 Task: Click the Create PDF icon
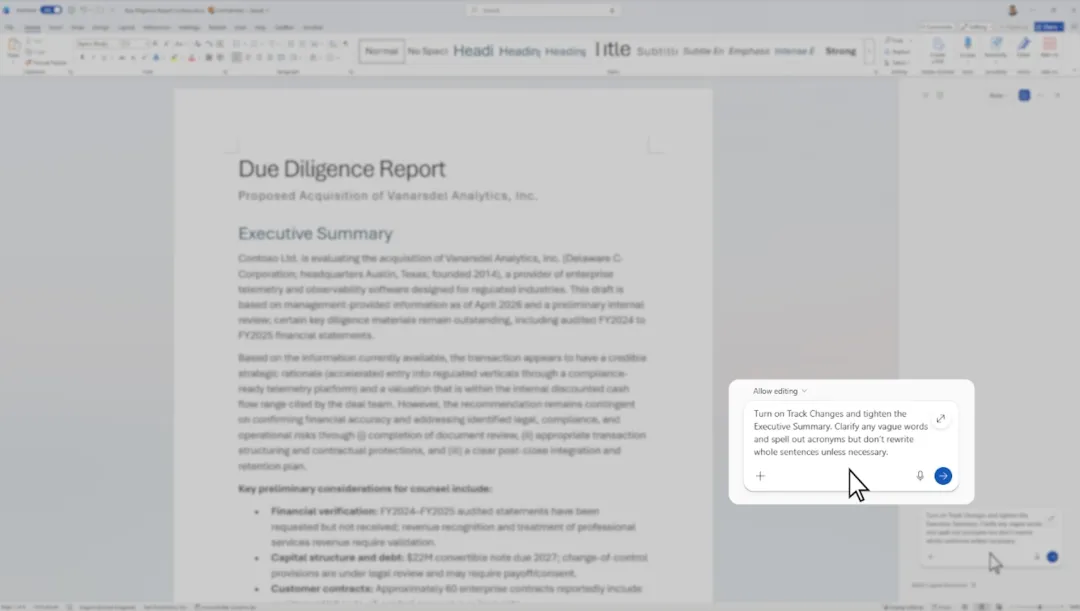[937, 49]
